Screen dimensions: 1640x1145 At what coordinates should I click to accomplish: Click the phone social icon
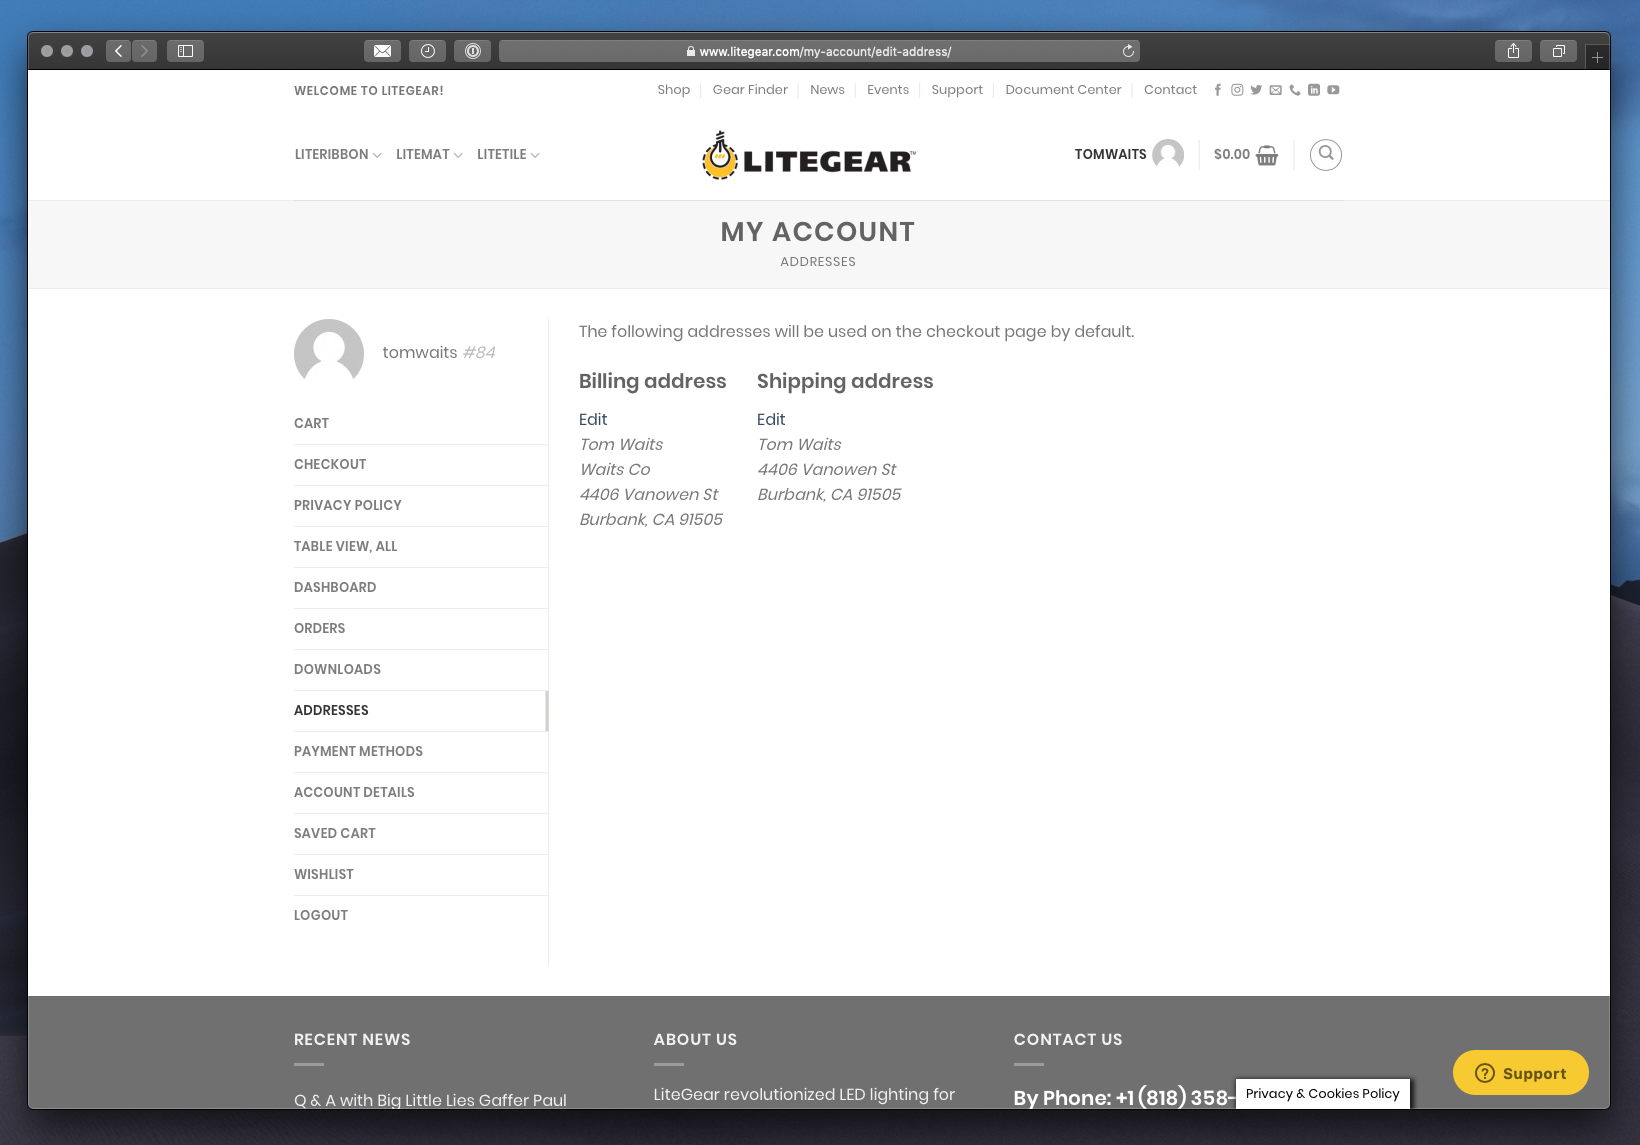point(1295,90)
